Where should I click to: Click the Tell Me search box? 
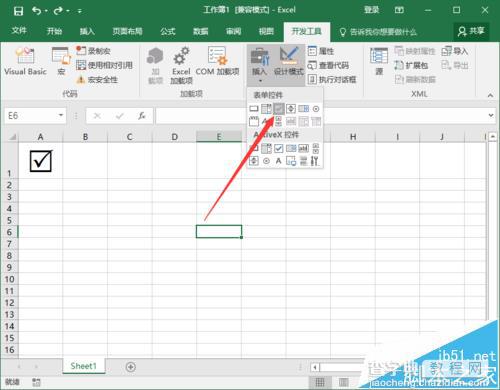click(x=378, y=32)
